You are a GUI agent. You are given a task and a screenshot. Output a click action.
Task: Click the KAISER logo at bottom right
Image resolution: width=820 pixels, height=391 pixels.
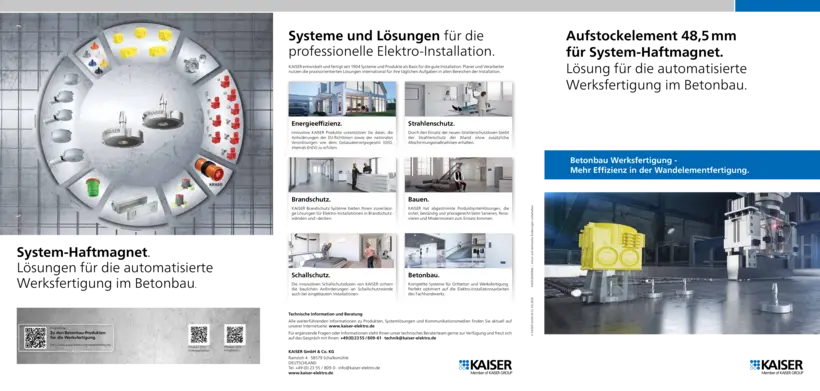click(x=776, y=366)
